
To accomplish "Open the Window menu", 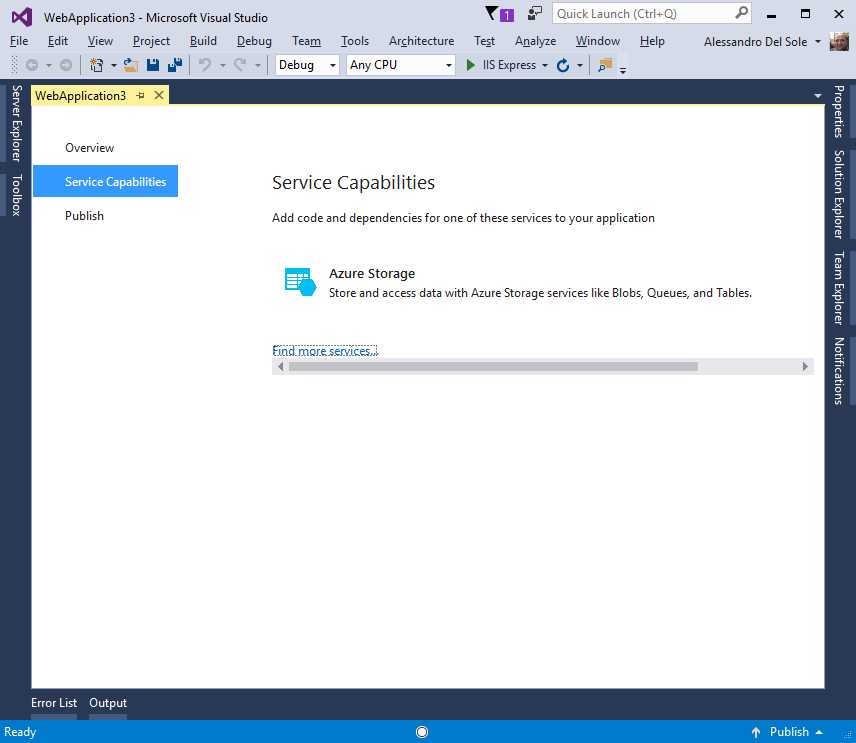I will [x=598, y=41].
